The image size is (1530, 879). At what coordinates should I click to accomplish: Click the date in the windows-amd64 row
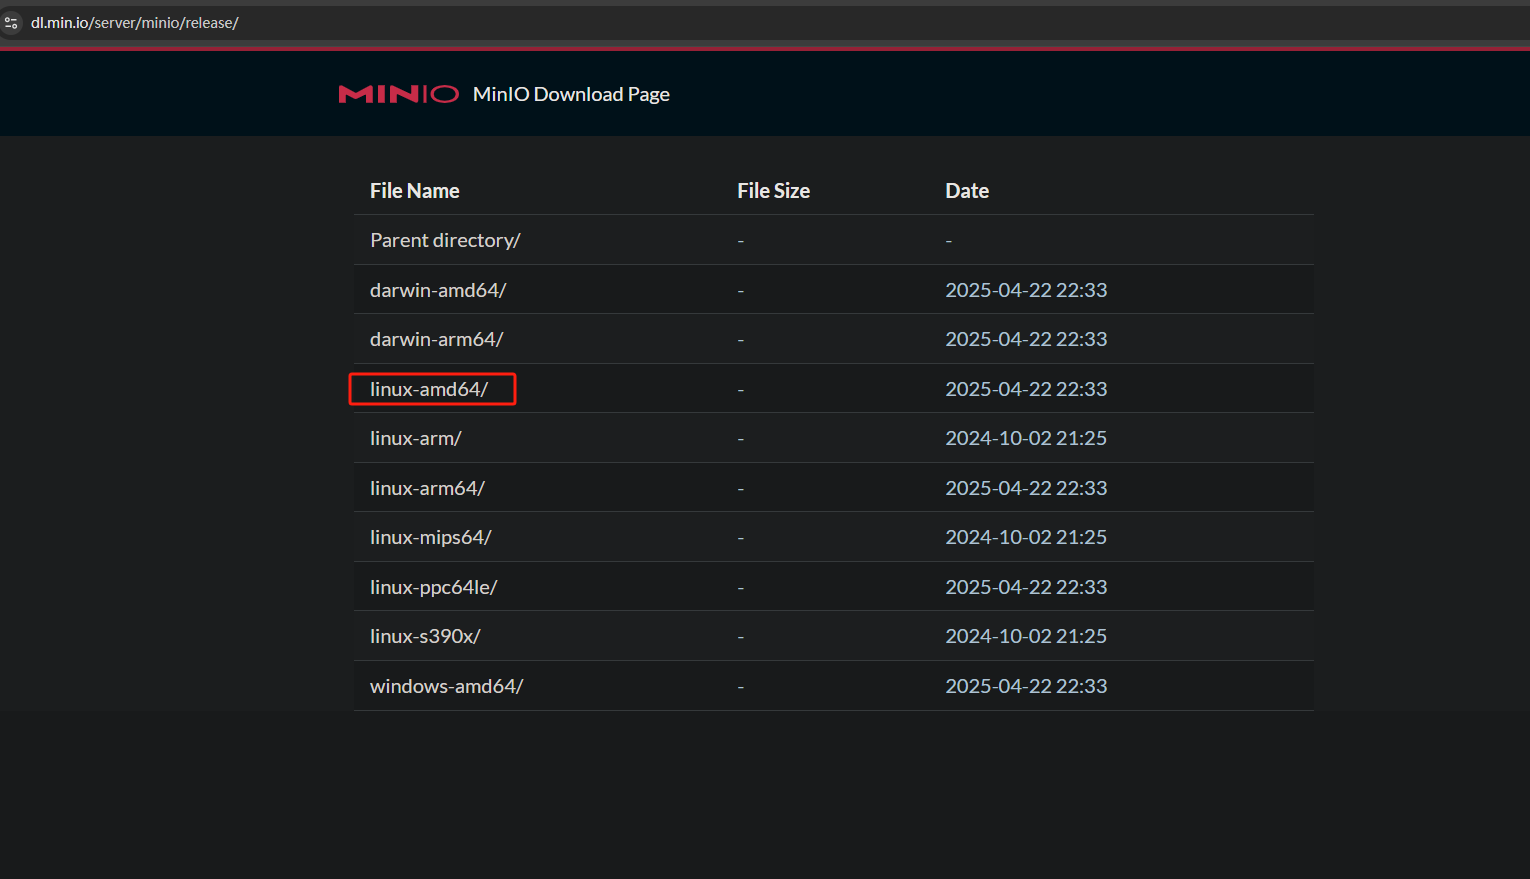[1026, 686]
